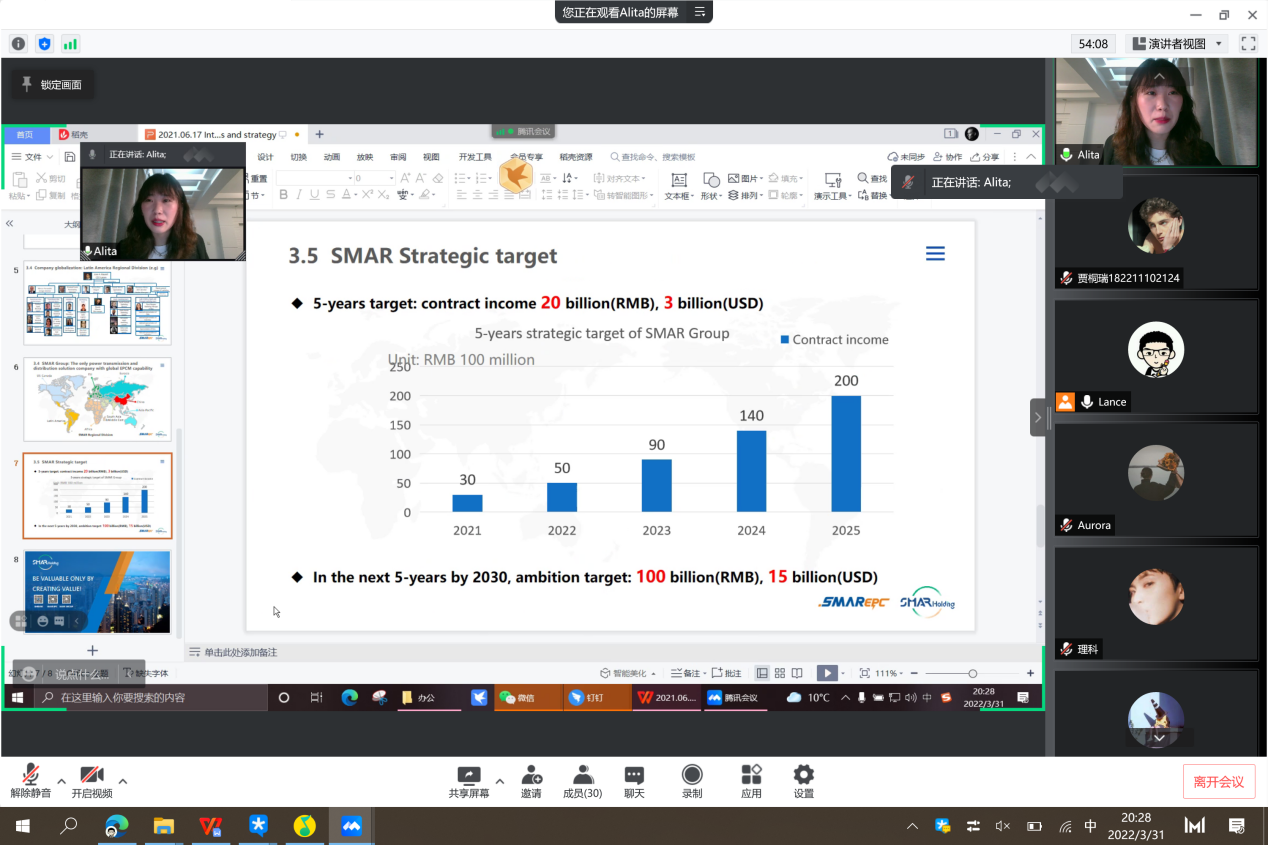The image size is (1268, 845).
Task: Turn on camera with 开启视频
Action: pyautogui.click(x=92, y=781)
